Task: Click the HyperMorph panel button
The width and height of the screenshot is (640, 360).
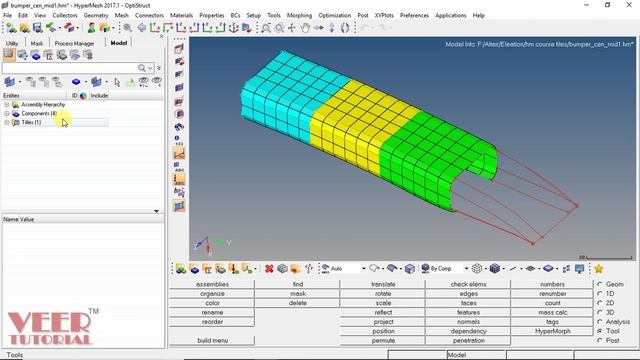Action: click(x=553, y=331)
